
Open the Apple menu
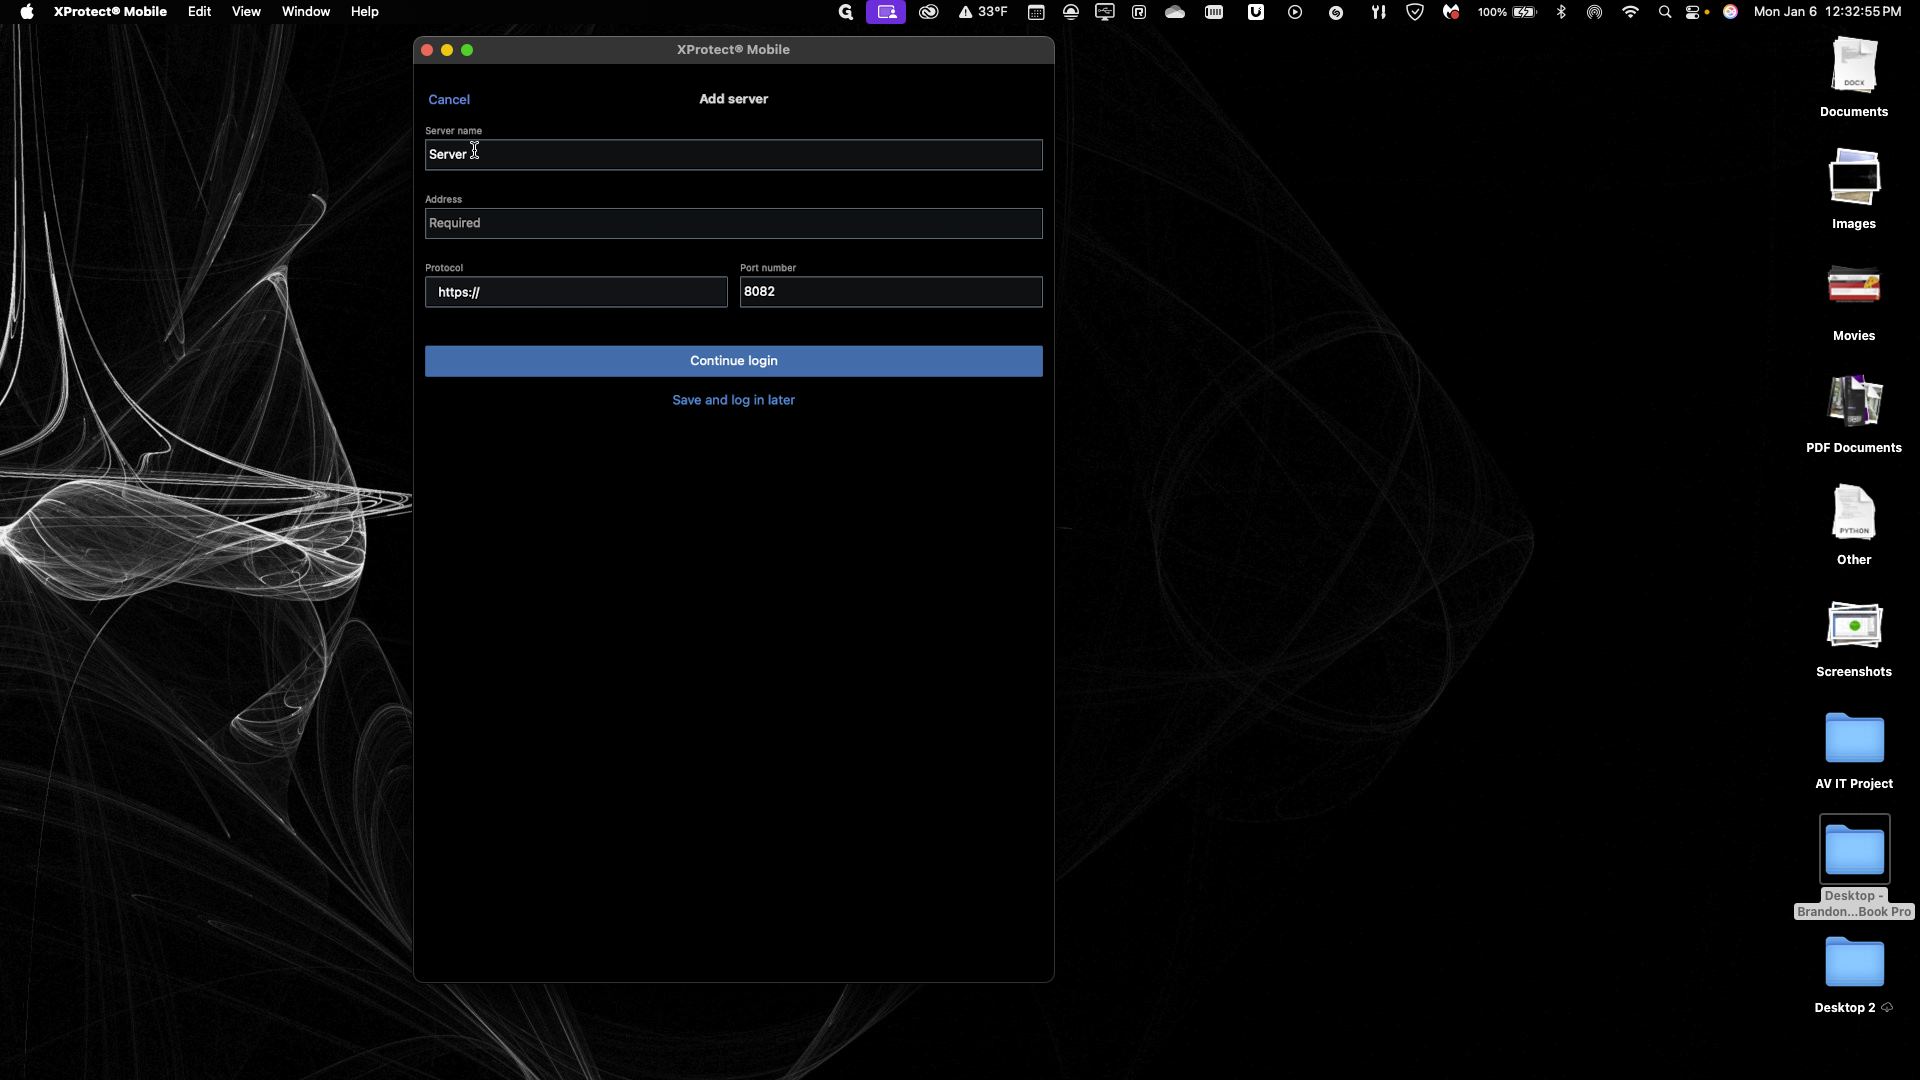[x=27, y=12]
